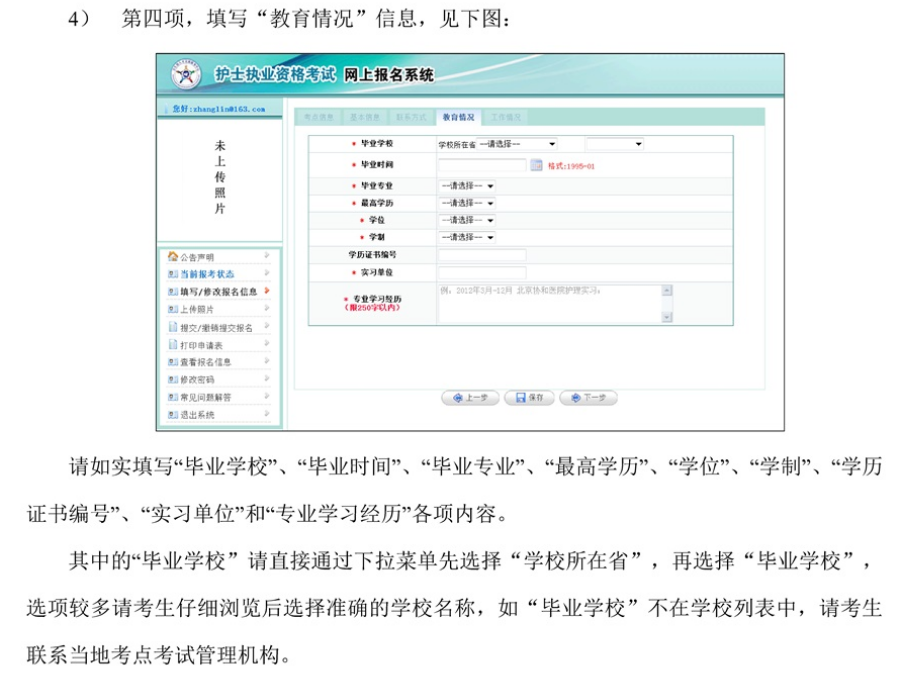910x680 pixels.
Task: Click the 保存 save button
Action: [x=529, y=398]
